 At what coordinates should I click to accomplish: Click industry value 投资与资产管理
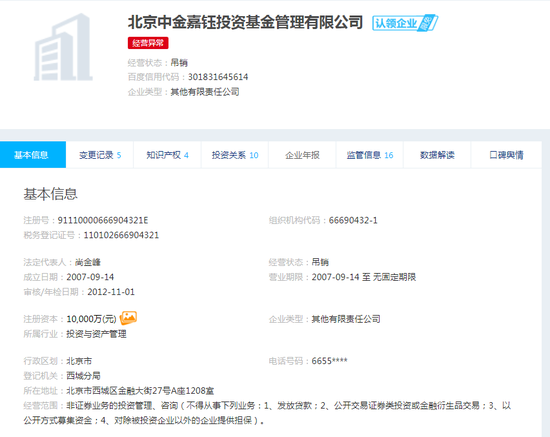pos(96,334)
